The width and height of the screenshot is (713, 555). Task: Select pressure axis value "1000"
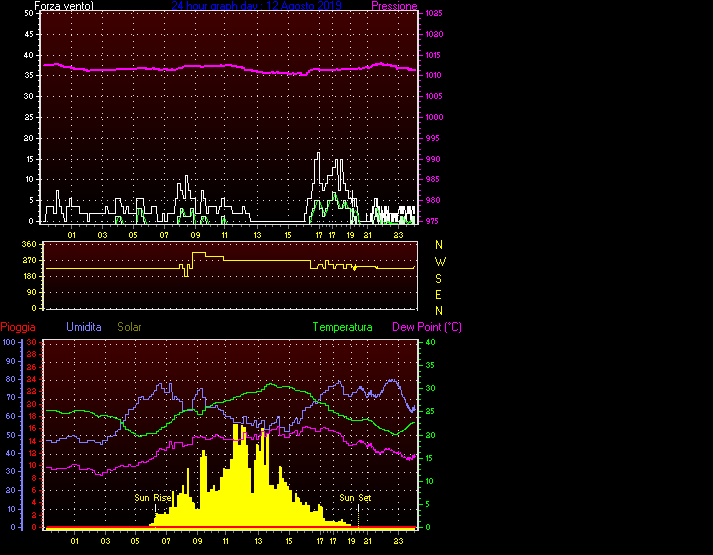tap(434, 117)
